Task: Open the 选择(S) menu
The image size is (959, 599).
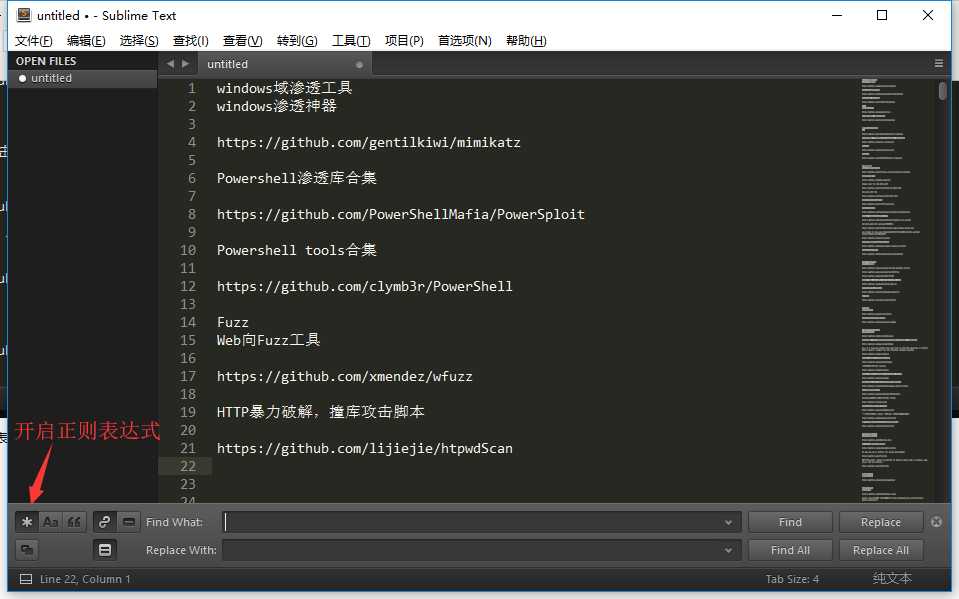Action: (139, 40)
